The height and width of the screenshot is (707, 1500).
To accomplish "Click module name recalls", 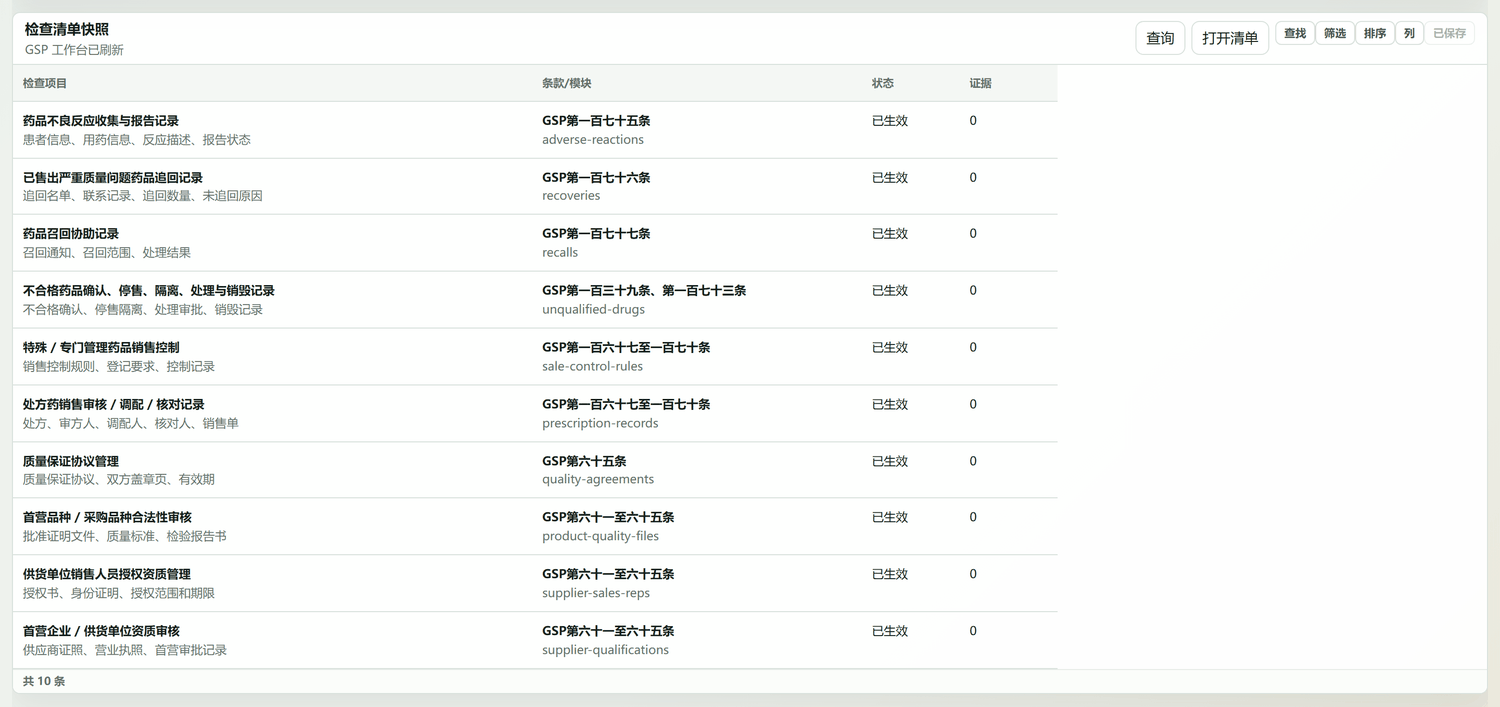I will [x=560, y=252].
